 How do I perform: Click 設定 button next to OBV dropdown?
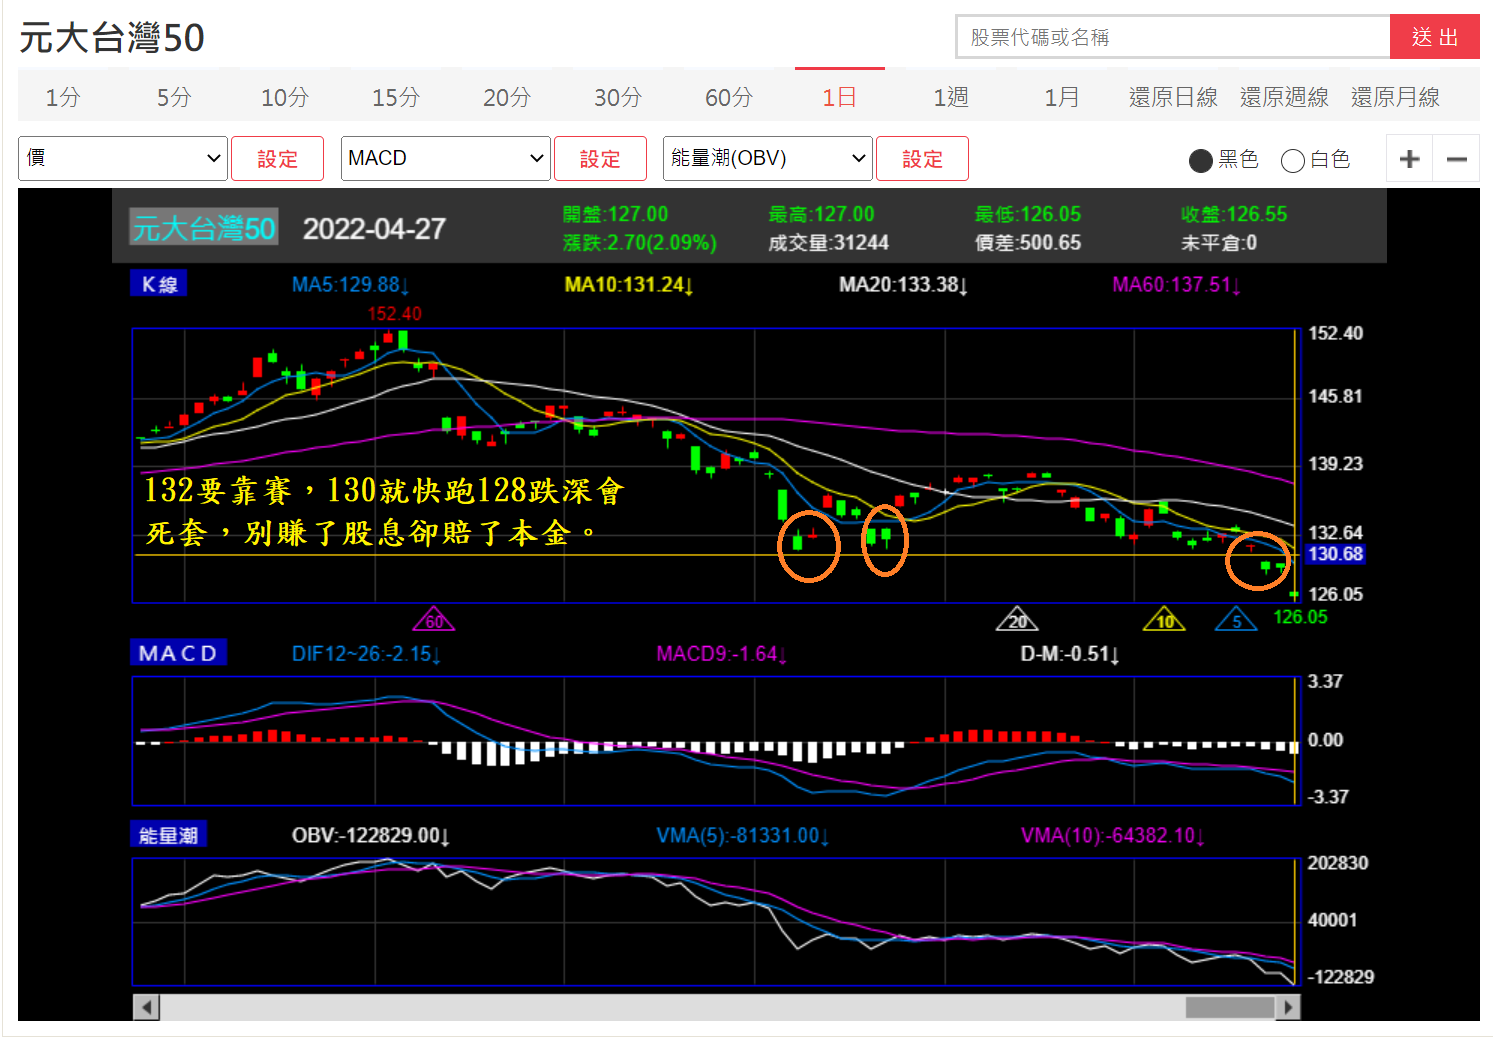(x=922, y=158)
